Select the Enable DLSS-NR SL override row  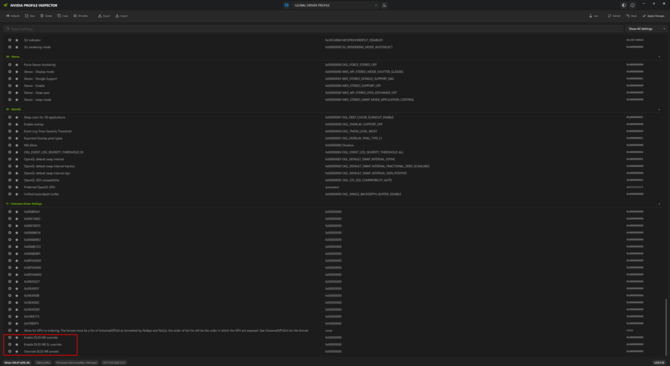[333, 344]
